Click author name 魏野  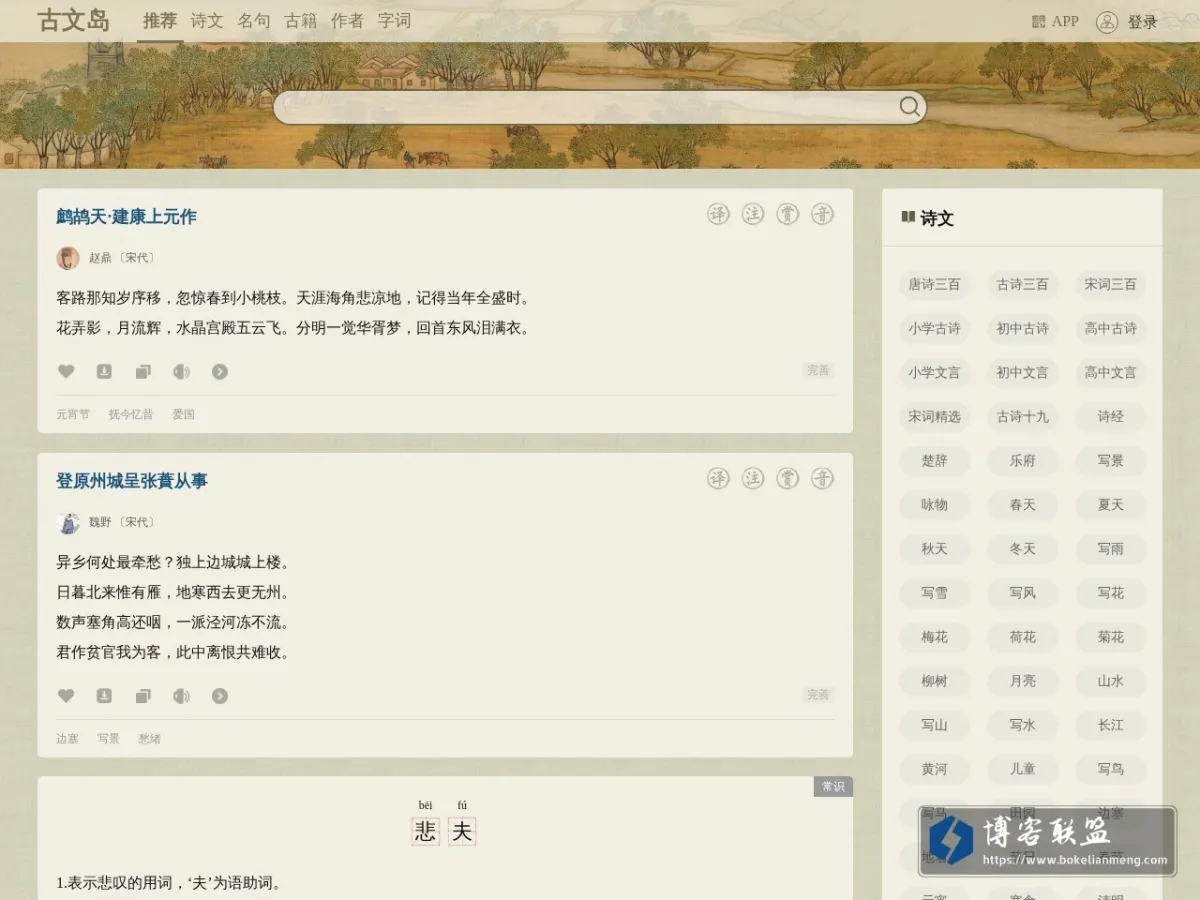[x=100, y=522]
